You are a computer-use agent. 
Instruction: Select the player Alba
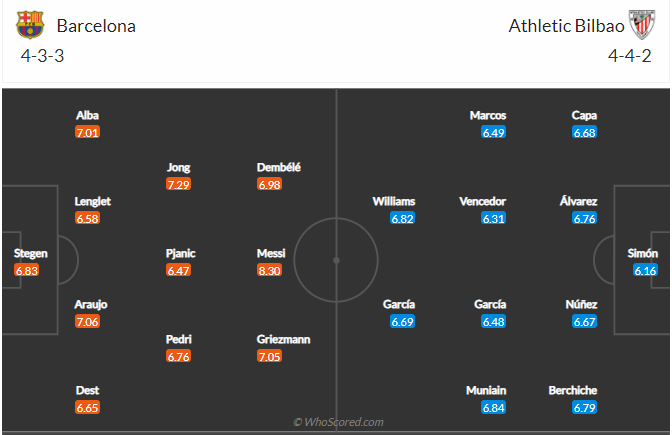click(x=88, y=115)
